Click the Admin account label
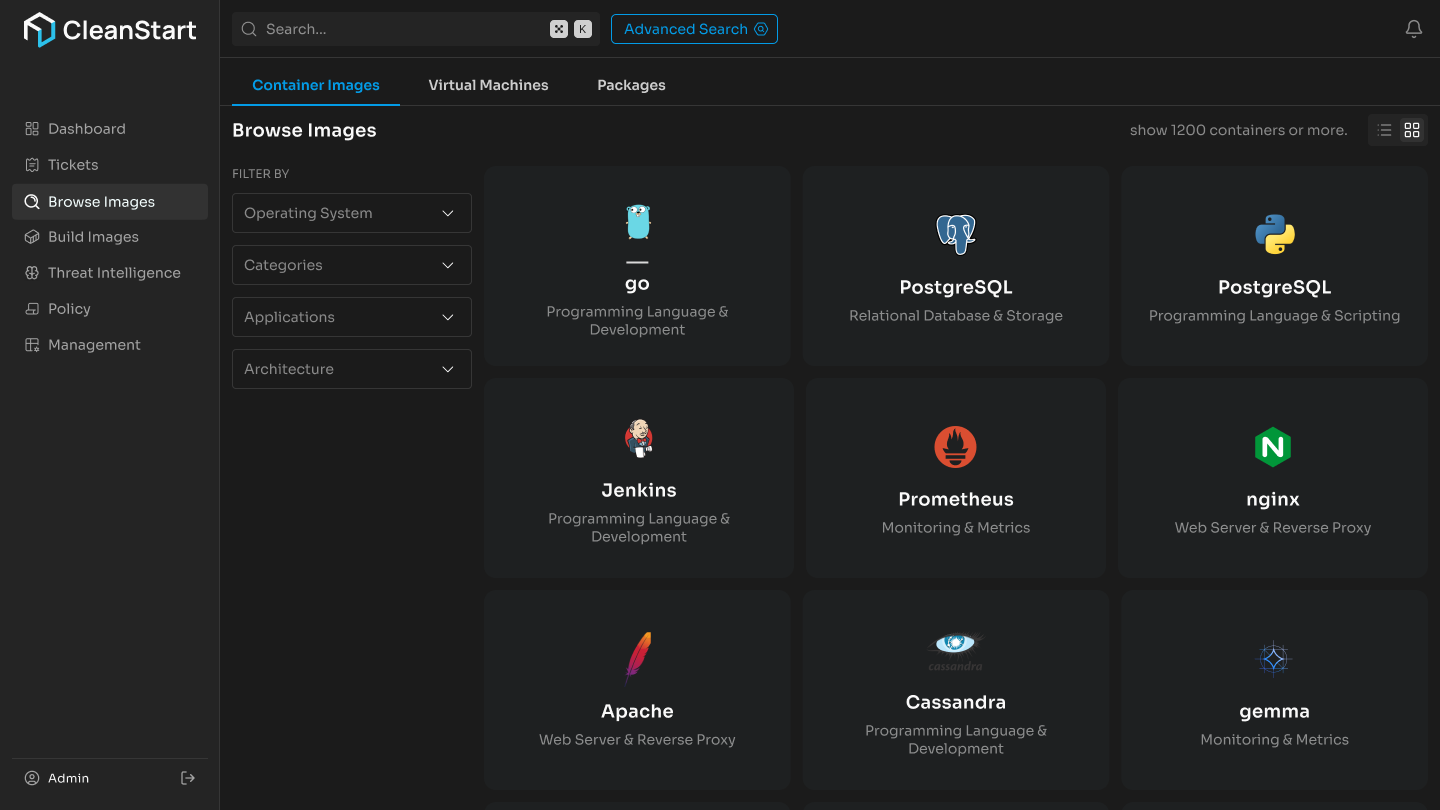 pos(68,778)
